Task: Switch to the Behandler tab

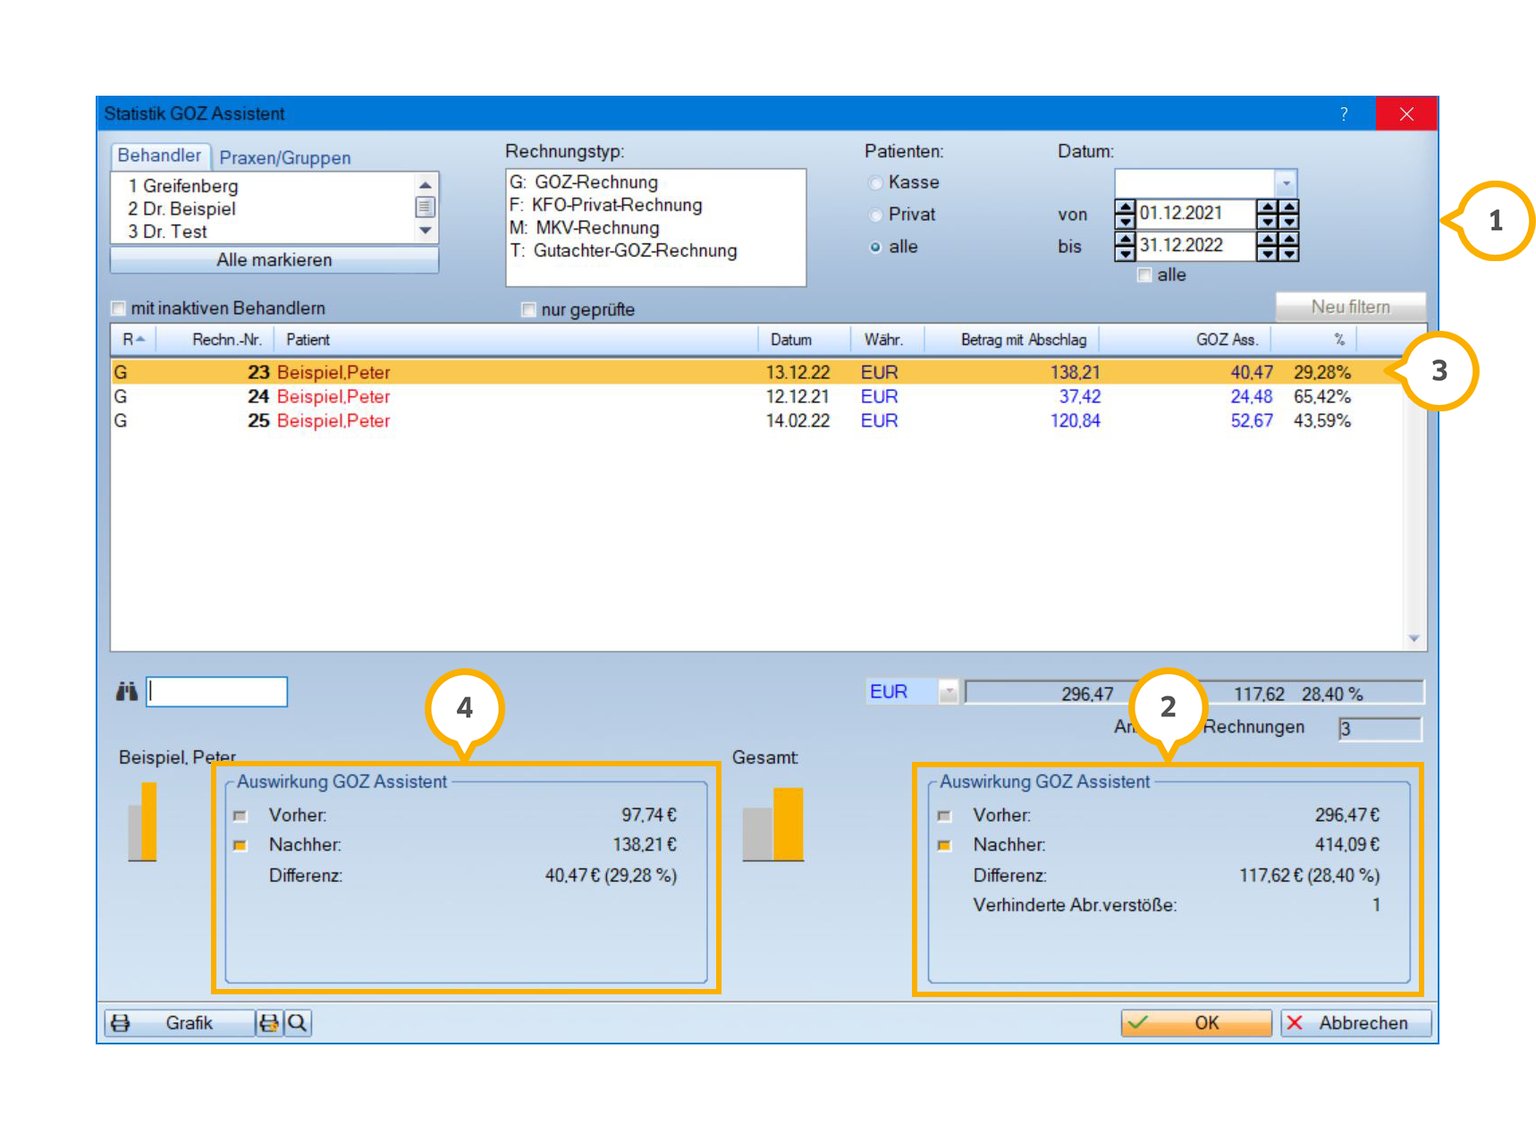Action: click(159, 156)
